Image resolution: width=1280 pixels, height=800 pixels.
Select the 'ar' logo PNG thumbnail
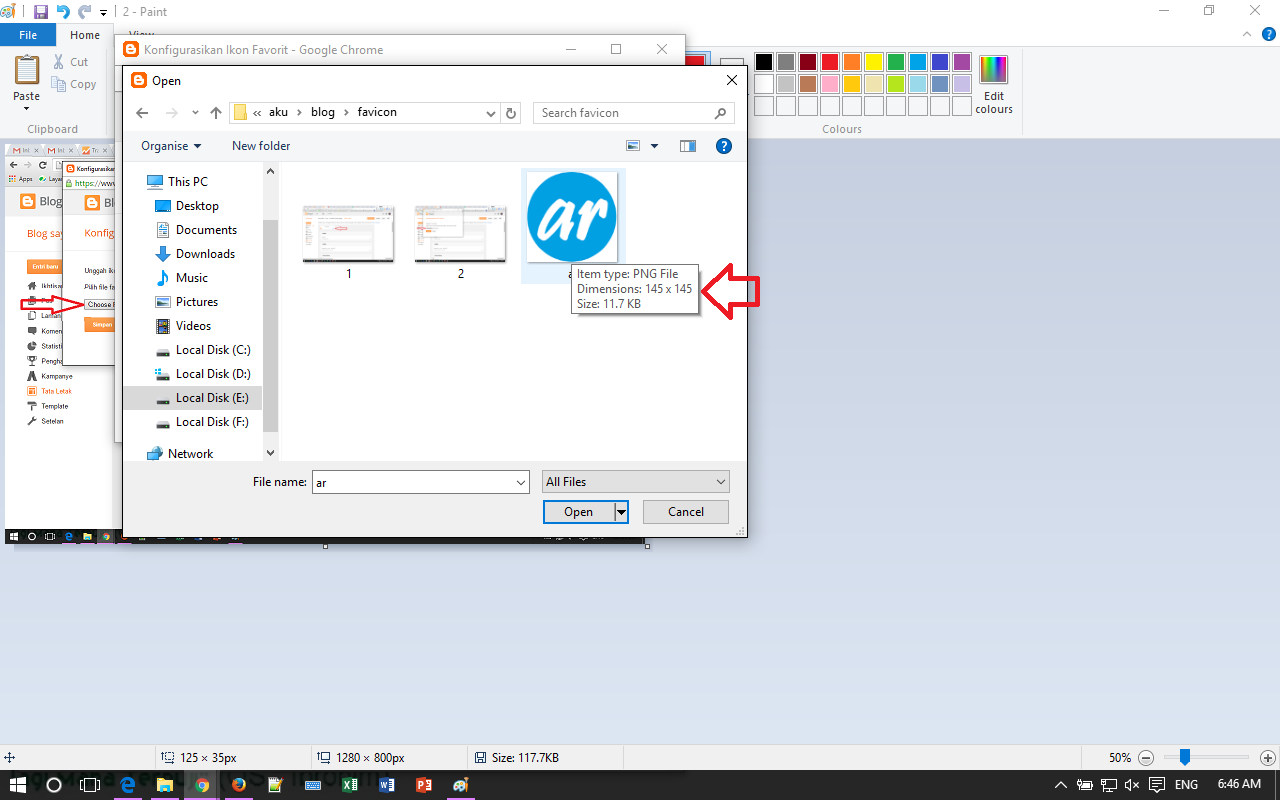click(x=571, y=217)
